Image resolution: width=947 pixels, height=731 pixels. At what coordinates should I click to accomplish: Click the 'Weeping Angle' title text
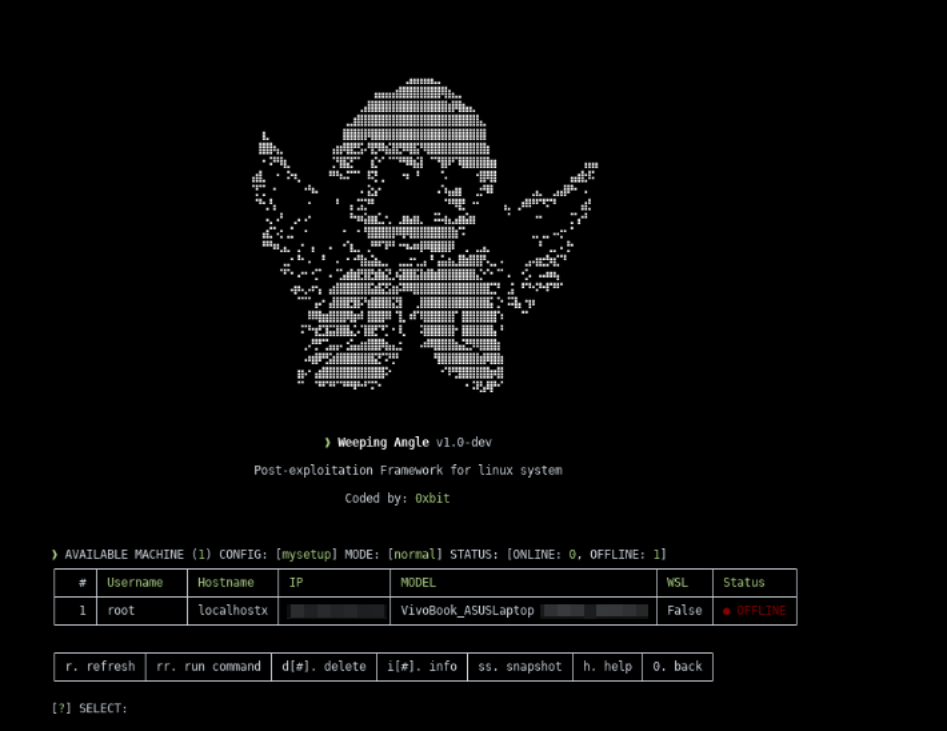click(383, 442)
